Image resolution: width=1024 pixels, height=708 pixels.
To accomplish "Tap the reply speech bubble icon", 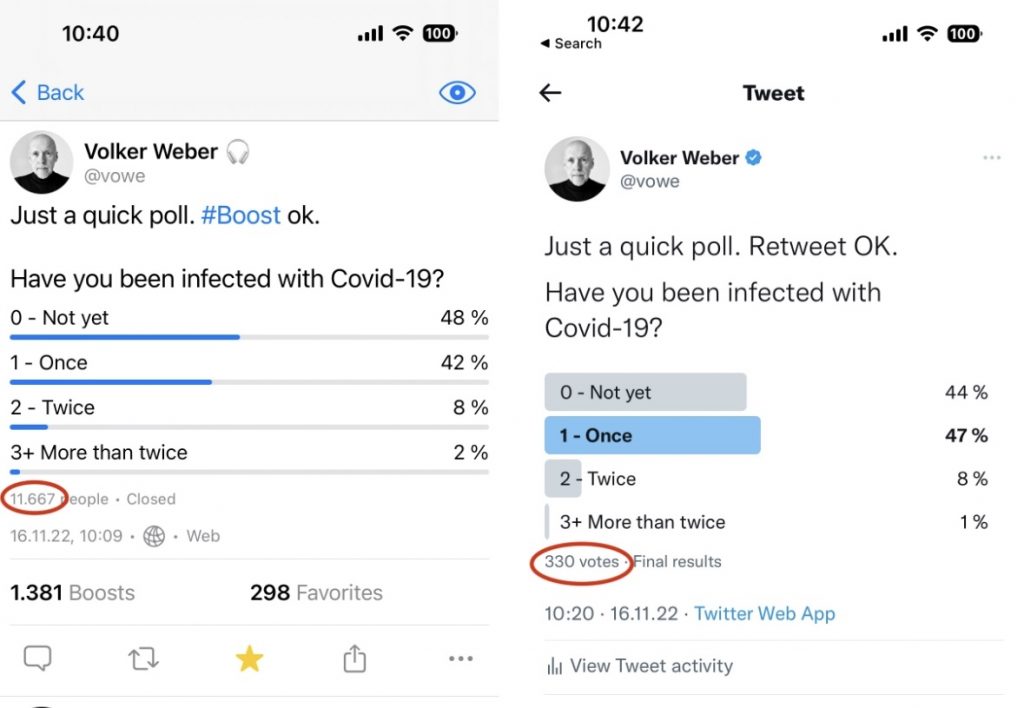I will pos(38,658).
